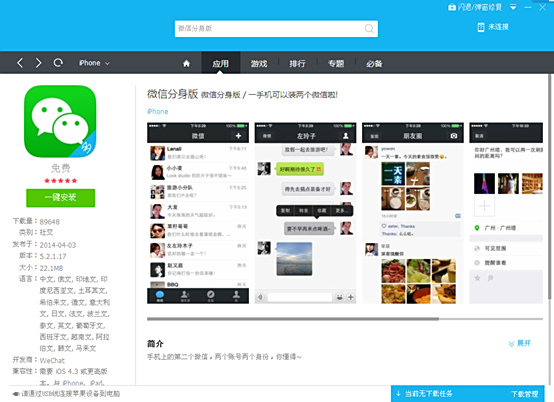
Task: Click the 闪退/弹窗修复 toolbox icon
Action: 452,7
